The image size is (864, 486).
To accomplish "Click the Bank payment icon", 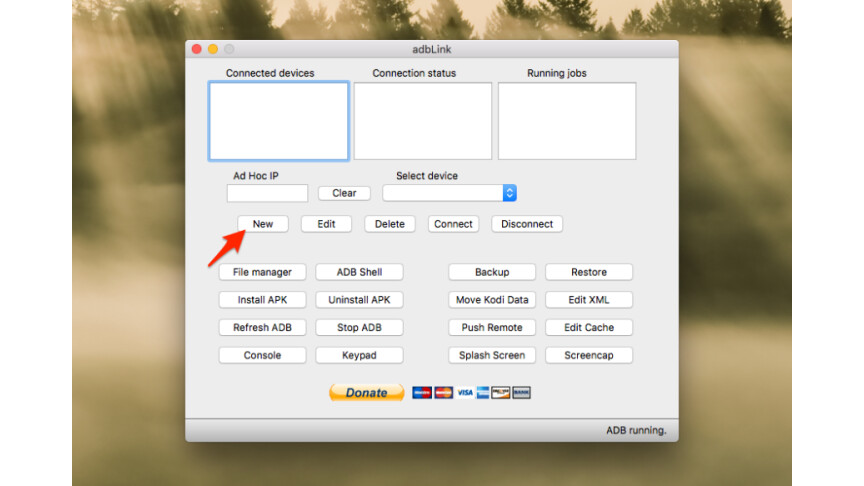I will point(521,392).
